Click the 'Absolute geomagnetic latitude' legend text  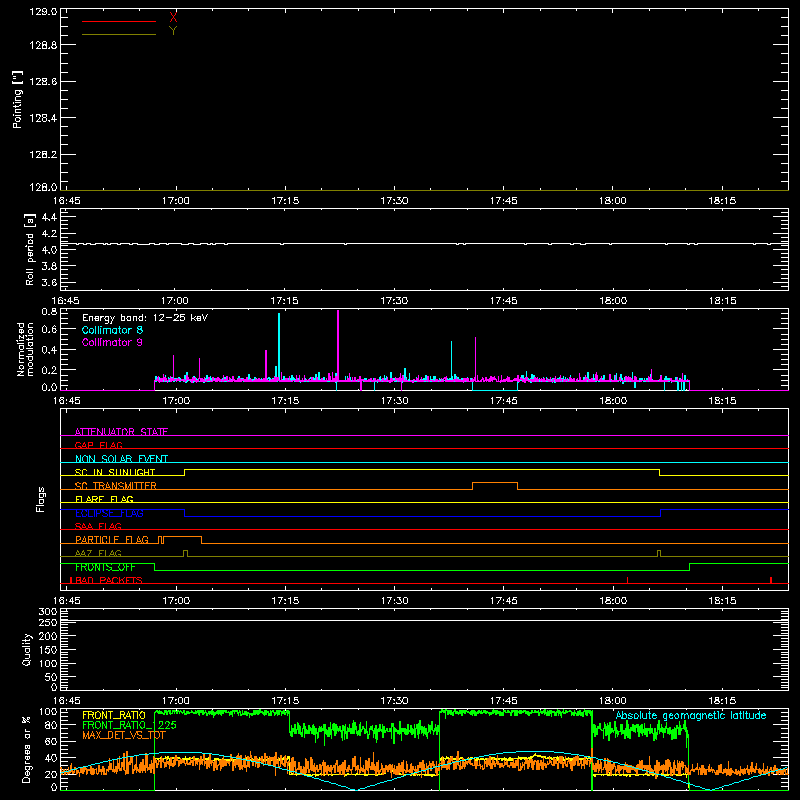click(691, 715)
